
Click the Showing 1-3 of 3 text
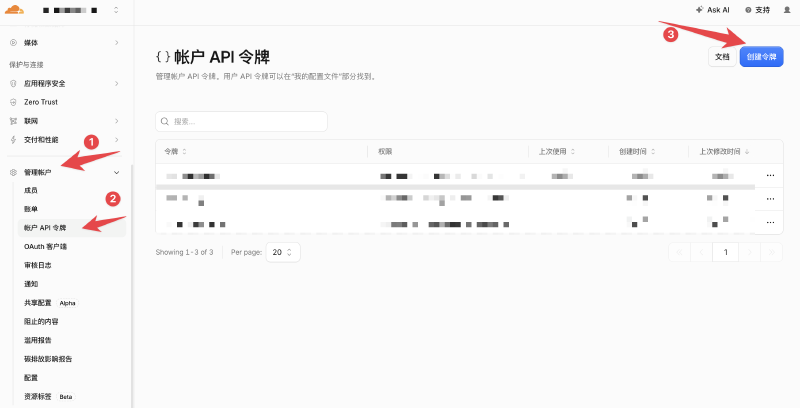[x=184, y=252]
